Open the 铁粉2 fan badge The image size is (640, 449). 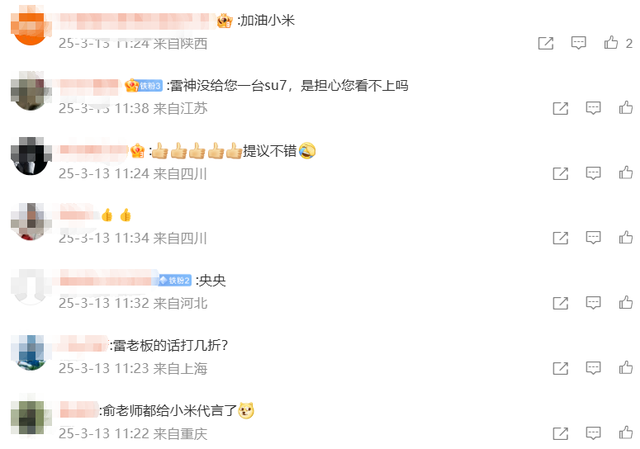point(175,280)
